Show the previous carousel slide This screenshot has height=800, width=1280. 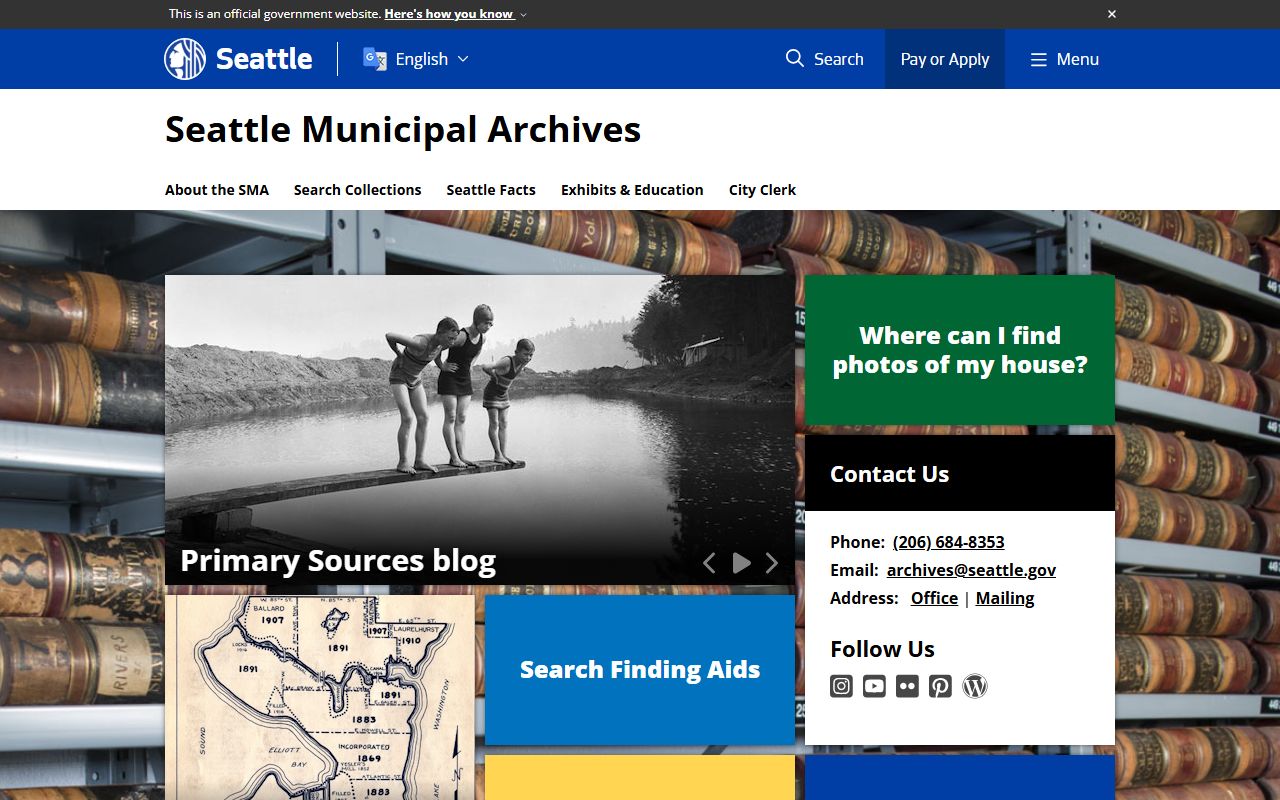[709, 563]
